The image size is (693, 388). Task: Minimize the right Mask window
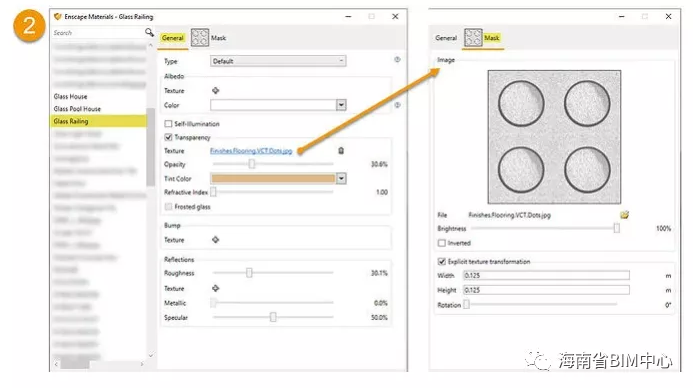tap(621, 16)
